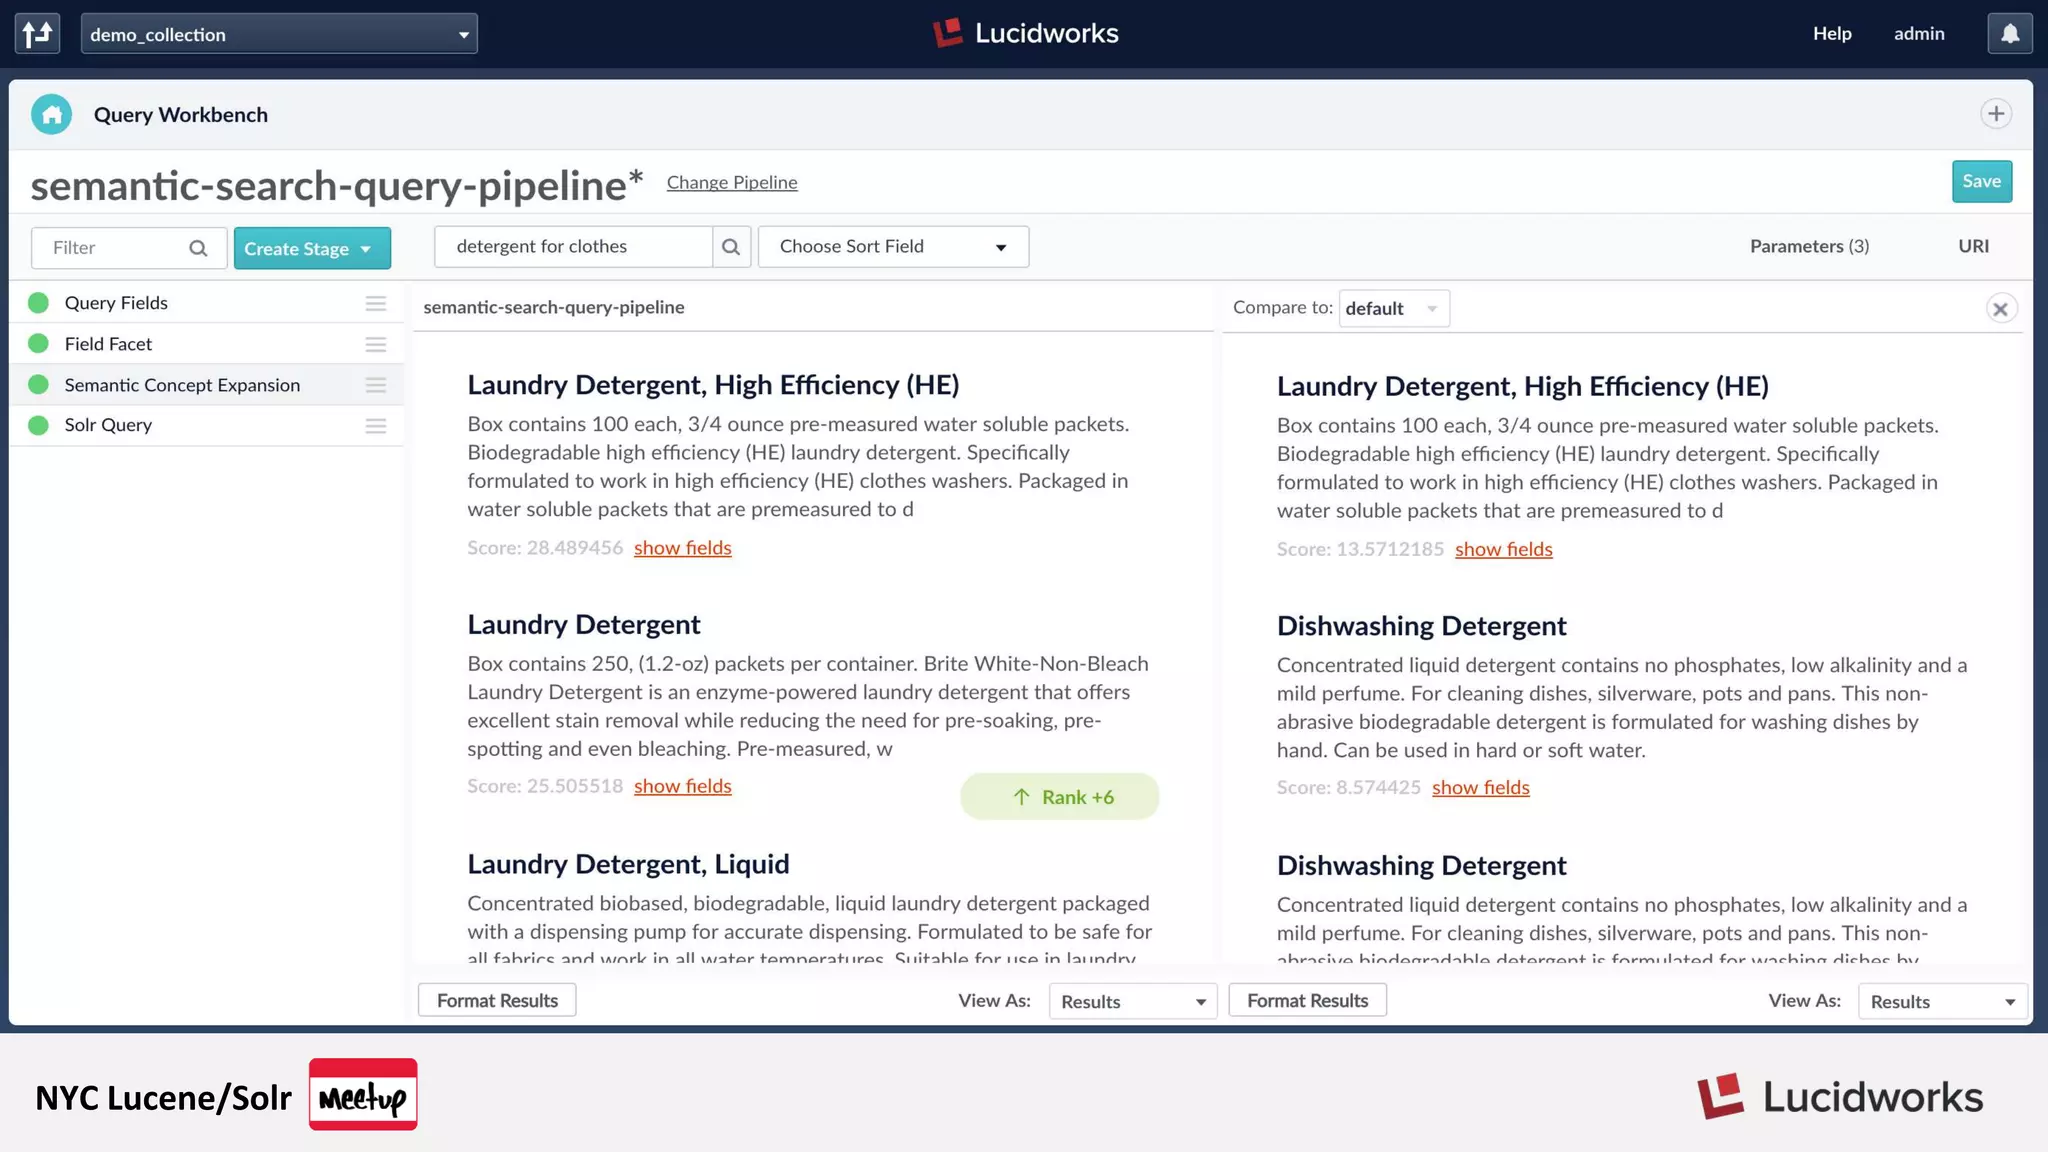Screen dimensions: 2048x1152
Task: Toggle the Semantic Concept Expansion stage status dot
Action: tap(39, 385)
